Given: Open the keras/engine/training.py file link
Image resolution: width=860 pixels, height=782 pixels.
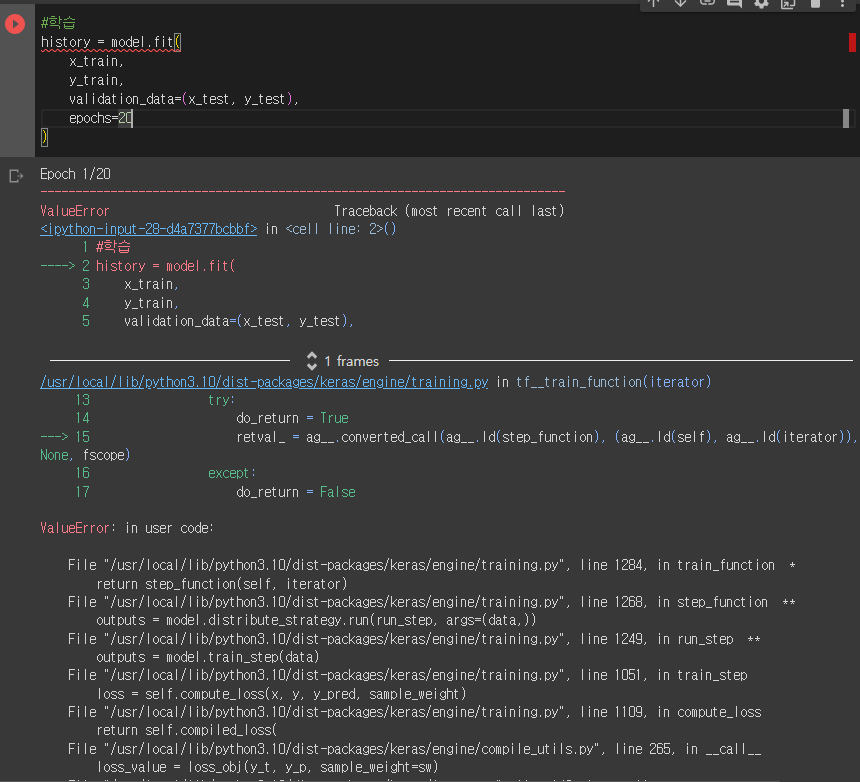Looking at the screenshot, I should (264, 382).
